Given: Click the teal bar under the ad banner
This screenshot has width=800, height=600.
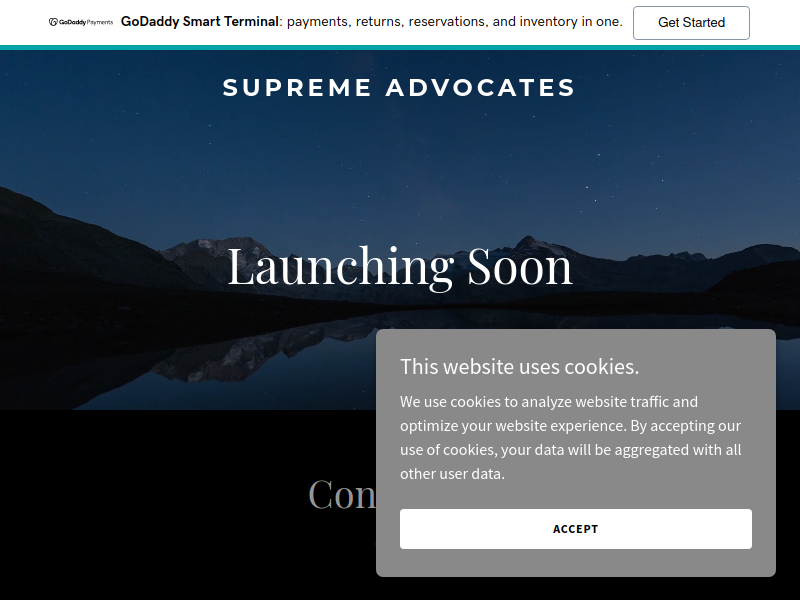Looking at the screenshot, I should click(x=400, y=47).
